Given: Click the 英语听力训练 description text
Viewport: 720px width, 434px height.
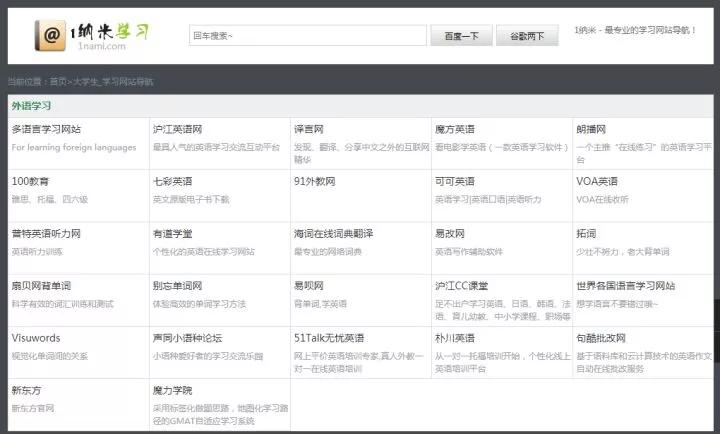Looking at the screenshot, I should pos(37,252).
